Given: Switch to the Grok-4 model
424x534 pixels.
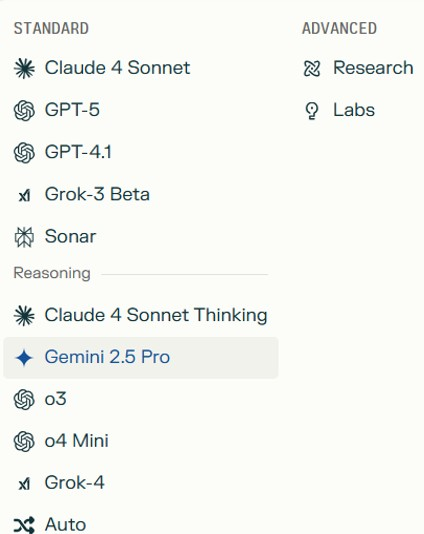Looking at the screenshot, I should pyautogui.click(x=141, y=483).
